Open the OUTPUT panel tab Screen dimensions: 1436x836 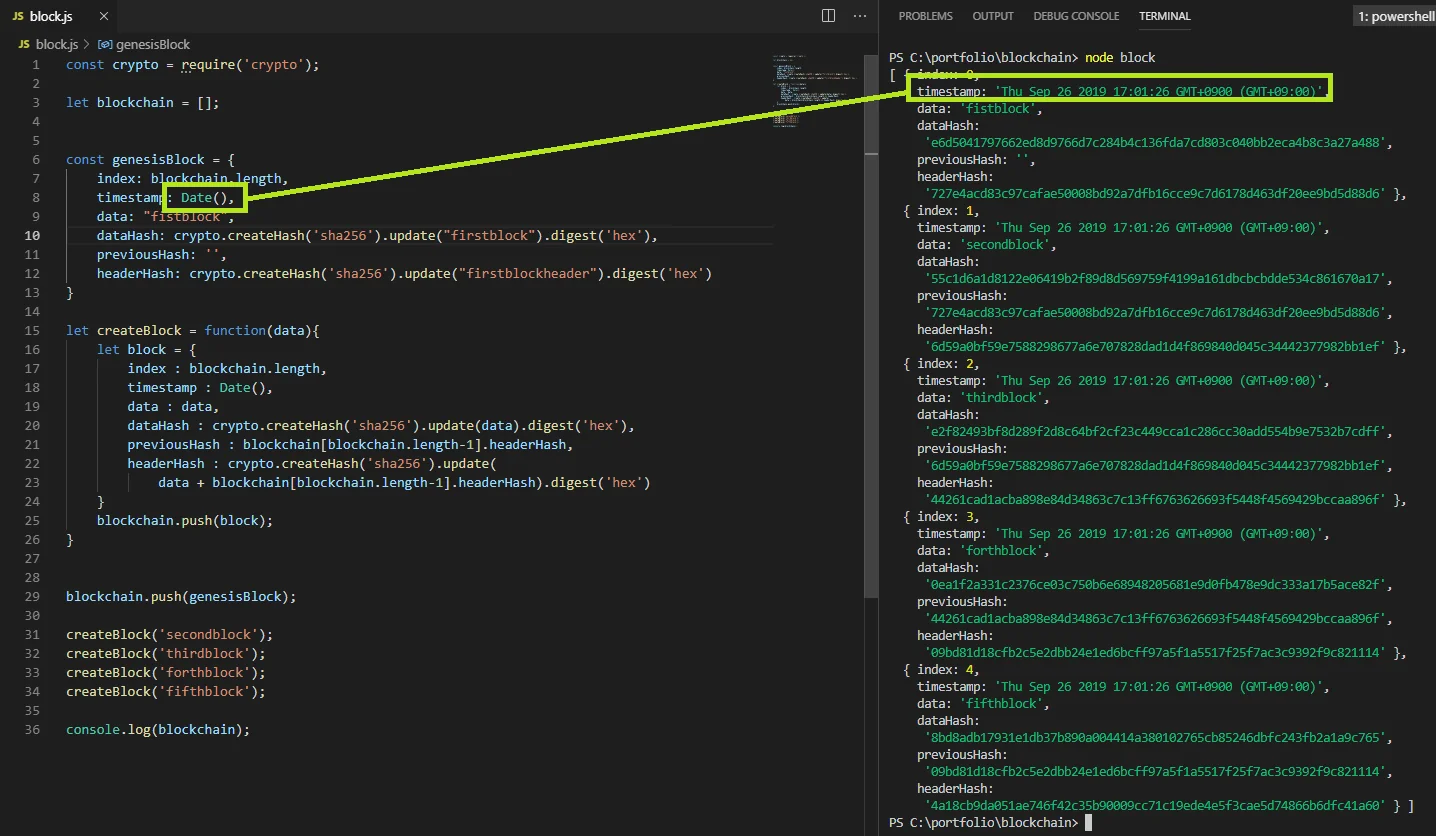click(993, 16)
